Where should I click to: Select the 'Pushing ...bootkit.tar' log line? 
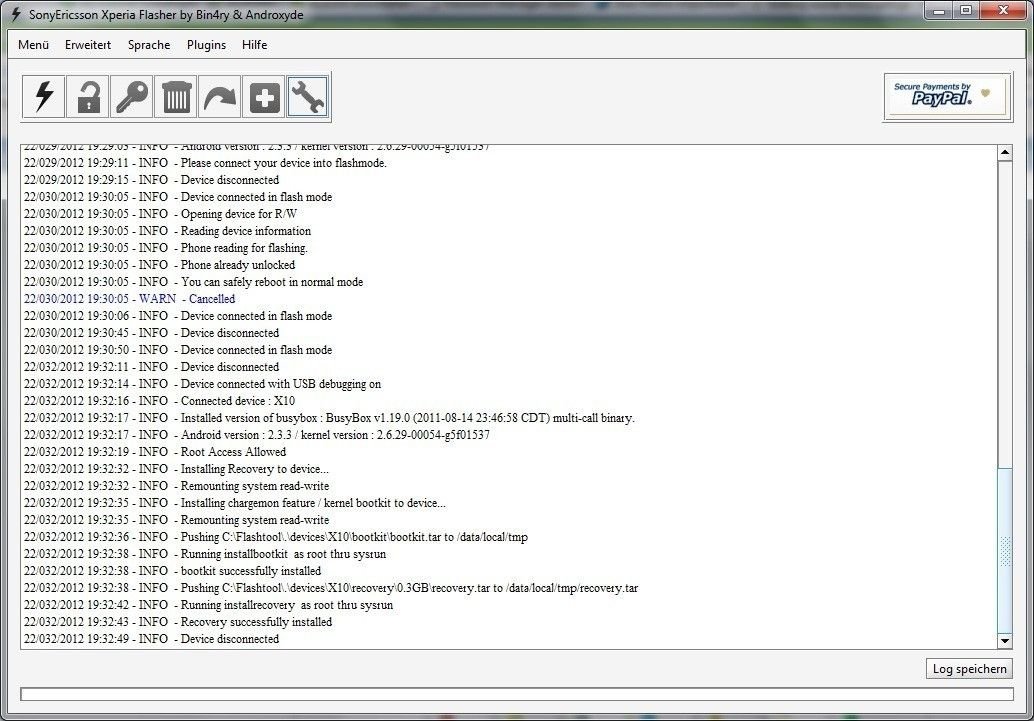point(276,537)
